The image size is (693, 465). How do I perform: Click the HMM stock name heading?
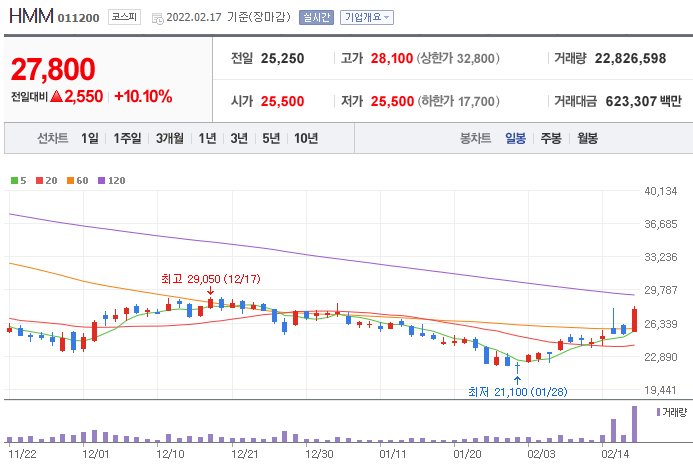coord(31,16)
